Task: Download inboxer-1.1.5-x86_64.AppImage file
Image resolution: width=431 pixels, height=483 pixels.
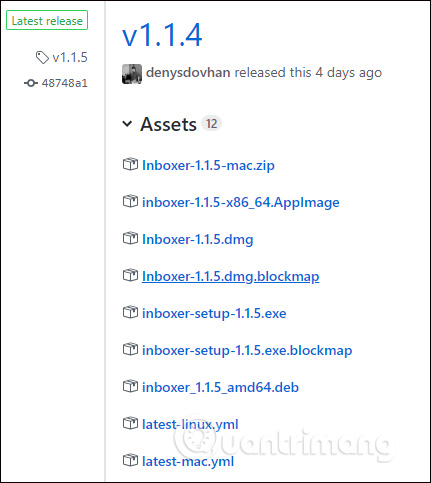Action: pyautogui.click(x=241, y=202)
